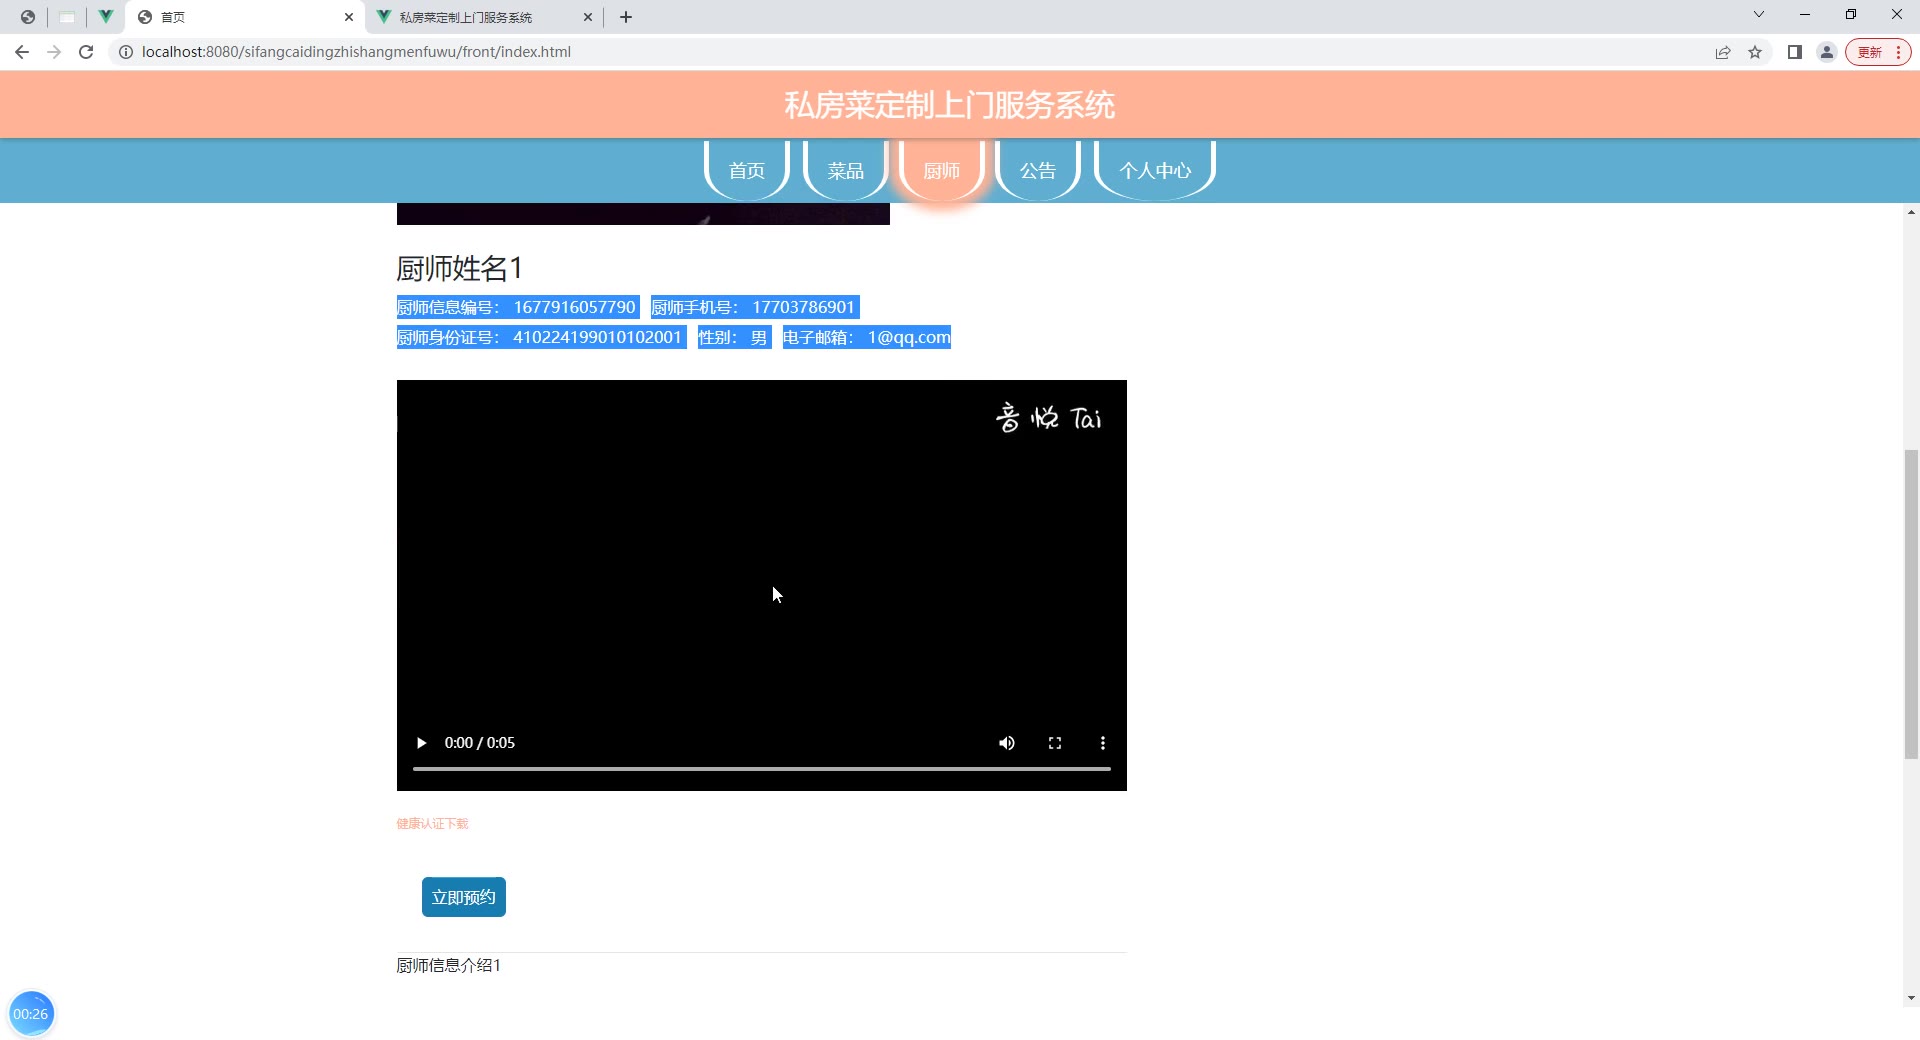Navigate to 个人中心 menu item
Screen dimensions: 1920x1040
(1155, 170)
